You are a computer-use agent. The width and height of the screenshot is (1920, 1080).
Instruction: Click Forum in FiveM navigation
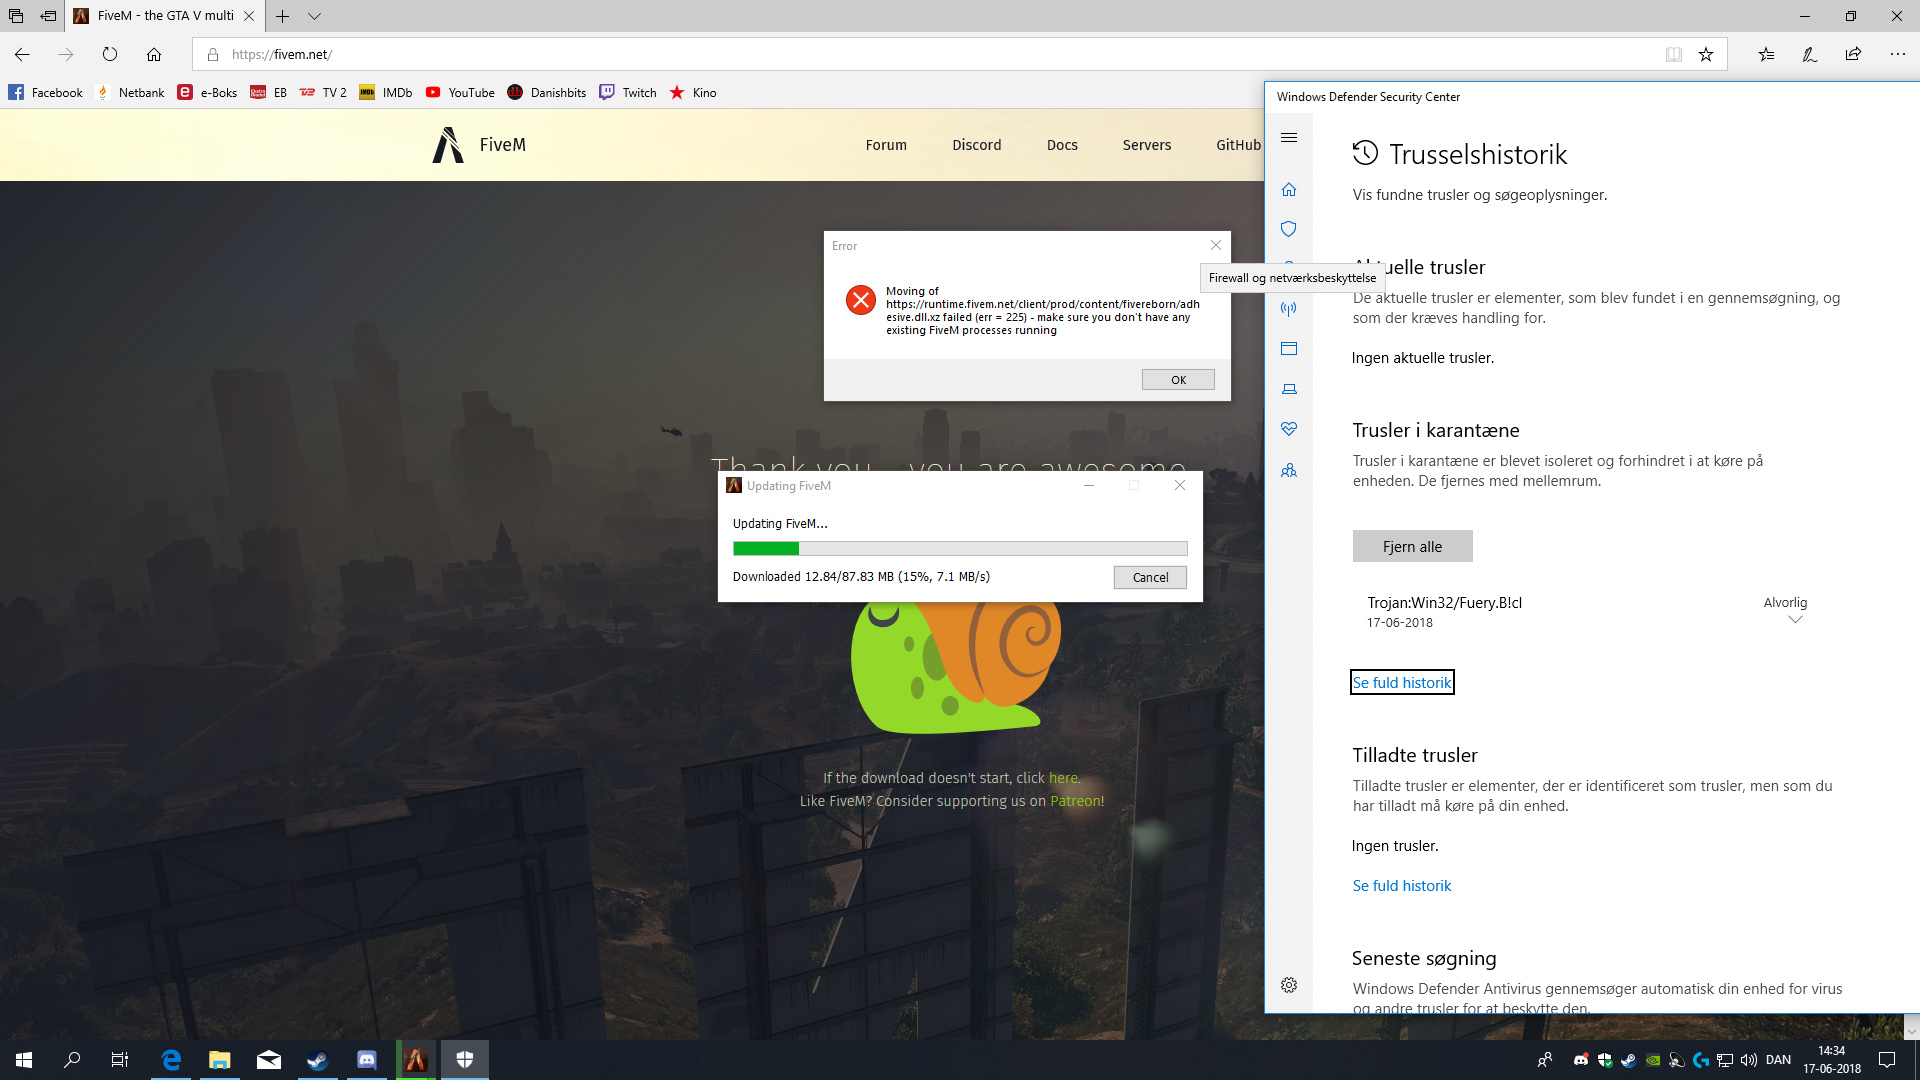pos(886,145)
